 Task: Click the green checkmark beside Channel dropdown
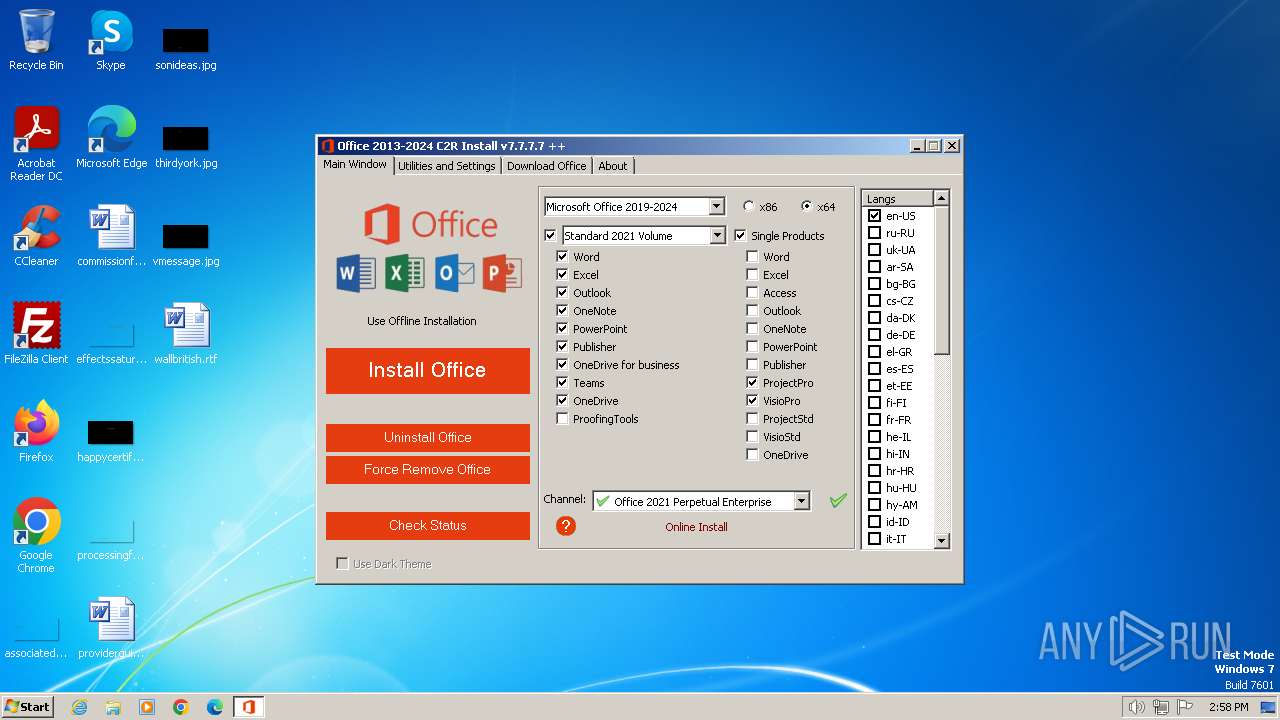[838, 501]
